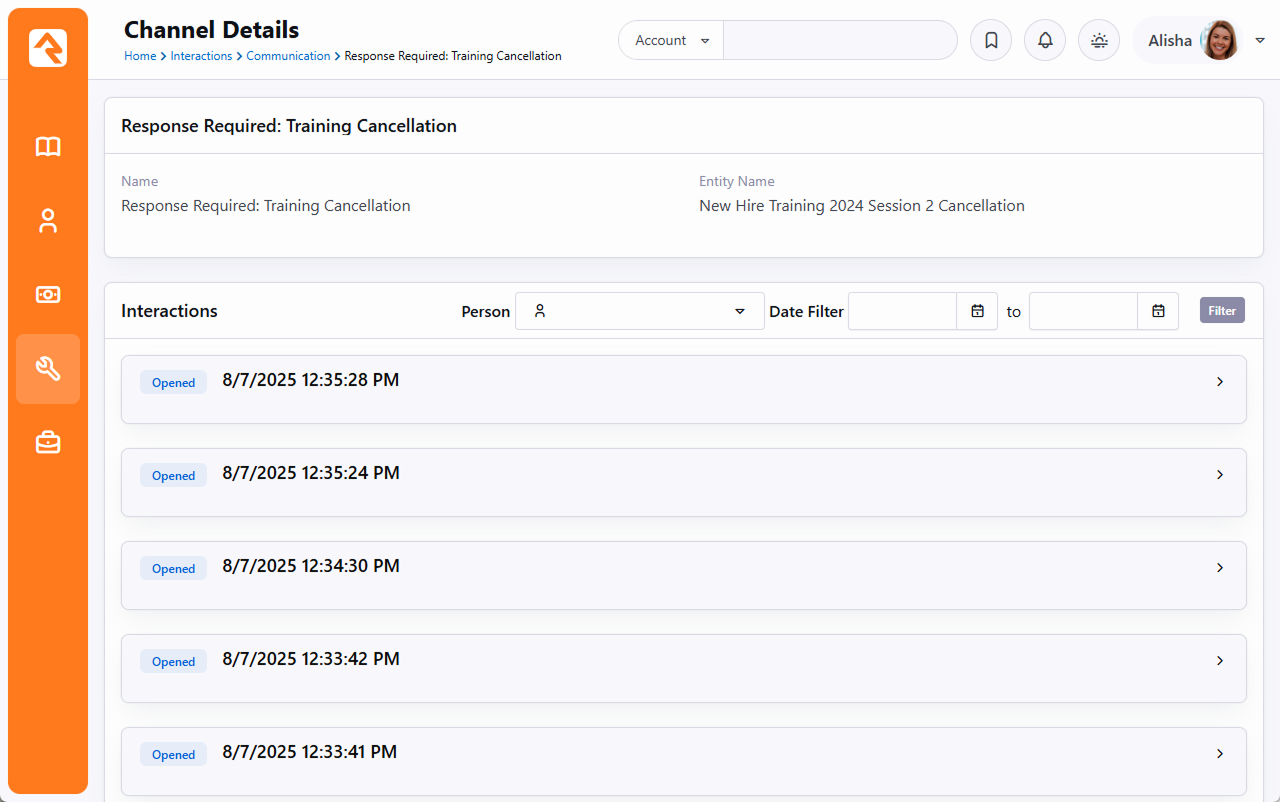Image resolution: width=1280 pixels, height=802 pixels.
Task: Toggle the sun theme icon
Action: coord(1099,41)
